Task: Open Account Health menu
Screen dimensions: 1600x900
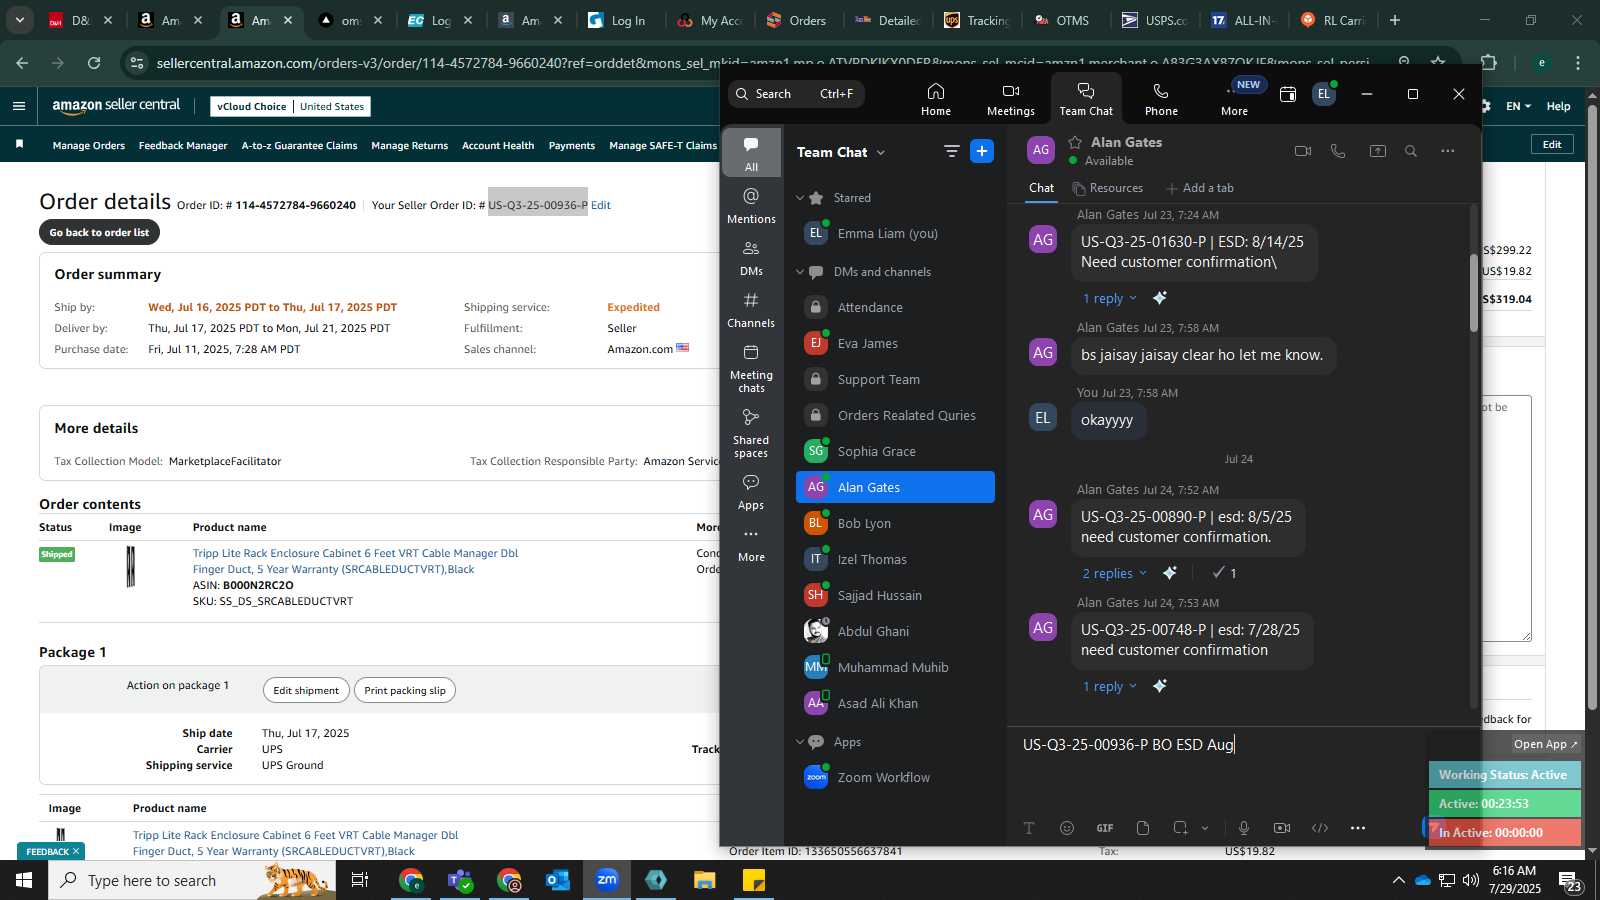Action: [x=498, y=146]
